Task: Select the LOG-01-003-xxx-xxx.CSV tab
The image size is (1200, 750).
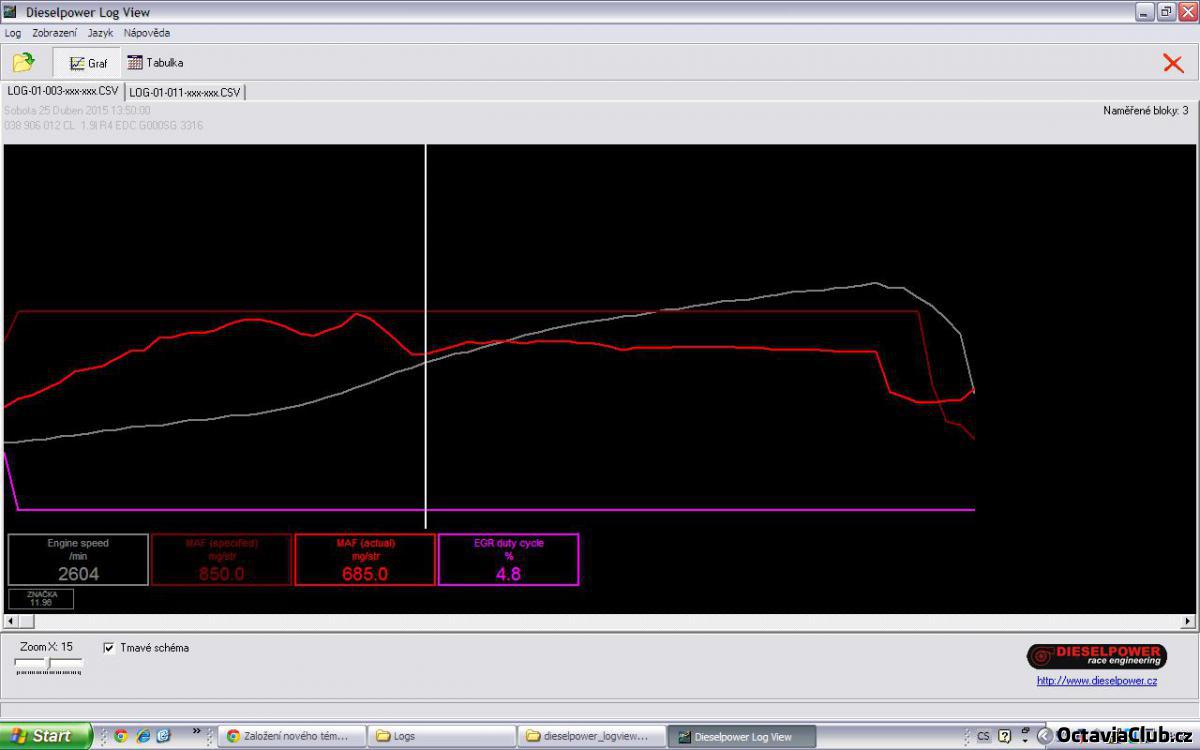Action: tap(63, 92)
